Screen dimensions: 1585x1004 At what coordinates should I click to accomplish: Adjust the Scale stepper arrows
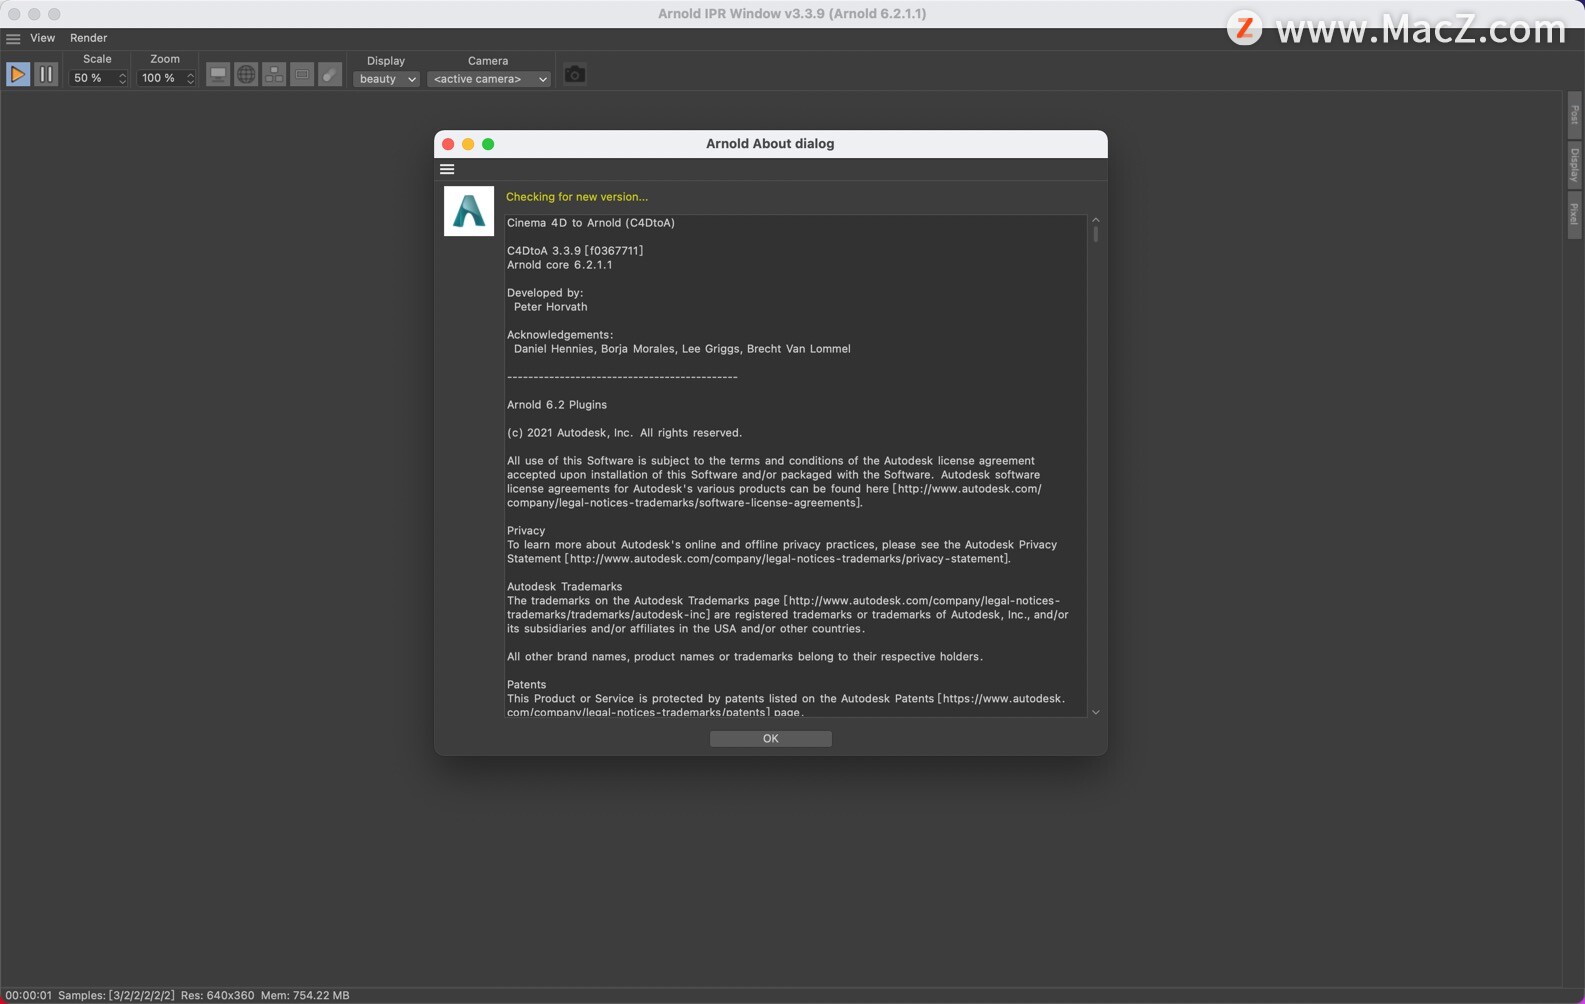tap(123, 78)
